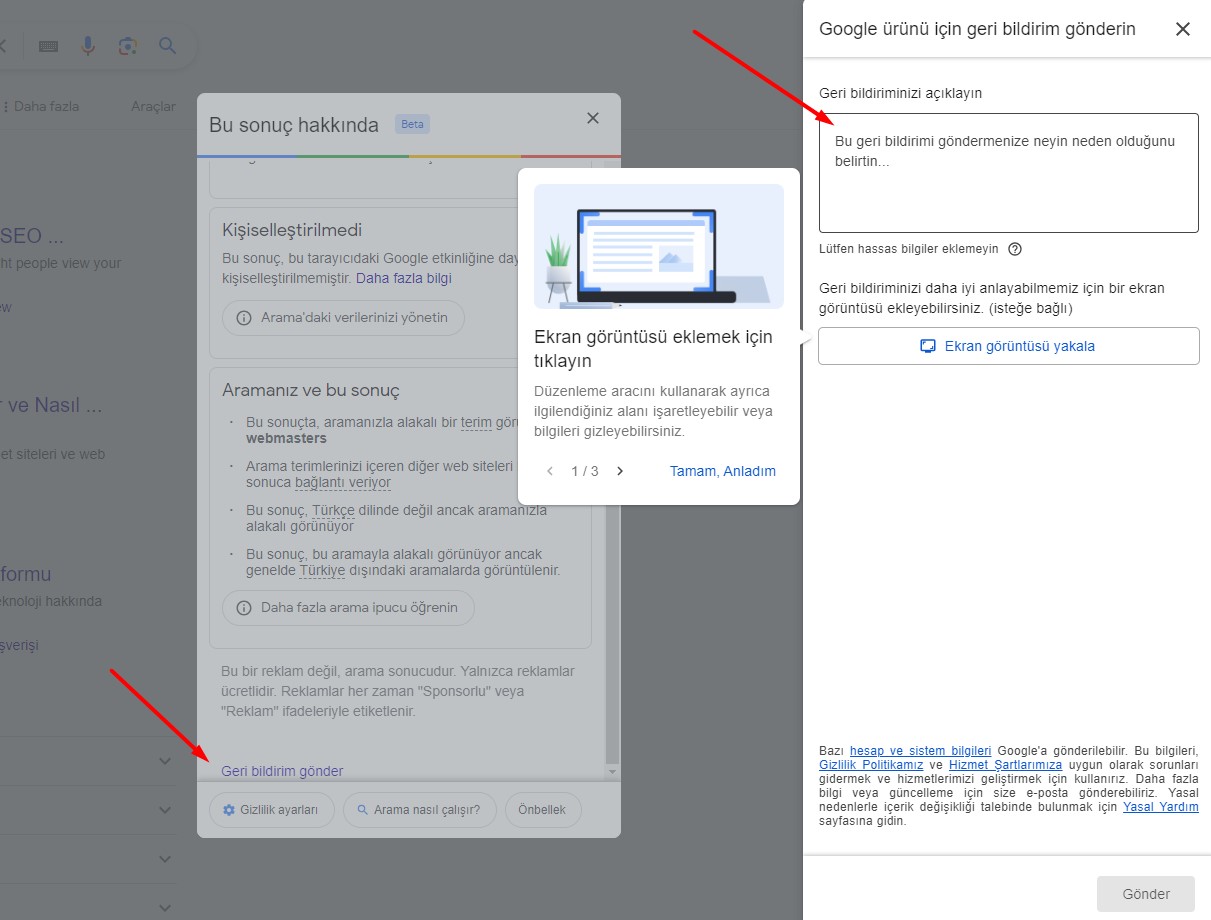
Task: Click Arama'daki verilerinizi yönetin button
Action: pyautogui.click(x=343, y=318)
